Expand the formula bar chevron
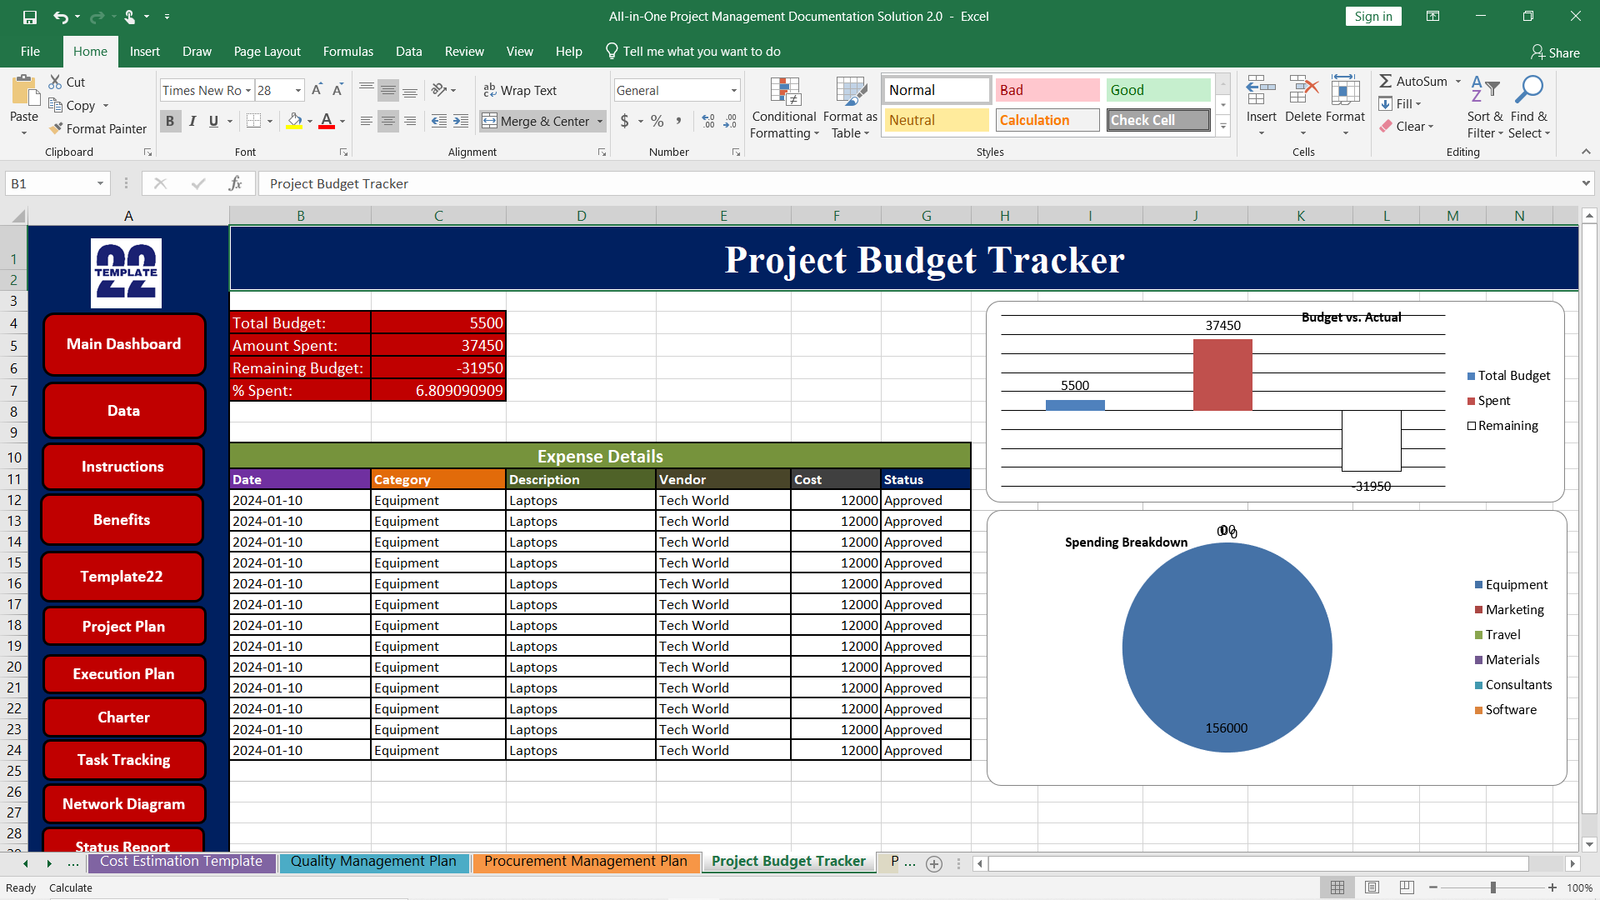Screen dimensions: 1600x900 (x=1586, y=183)
